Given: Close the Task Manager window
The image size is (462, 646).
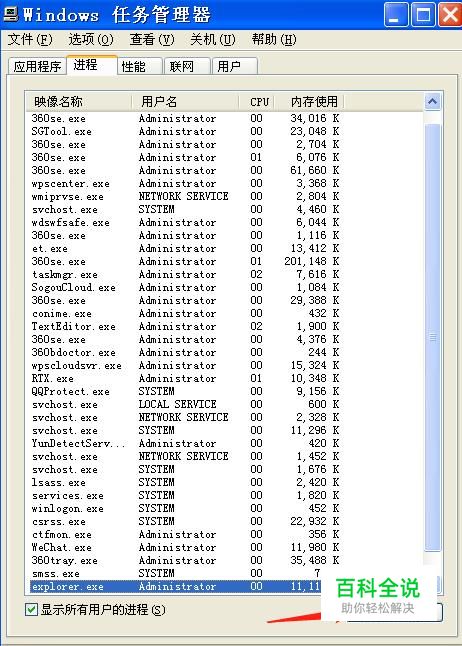Looking at the screenshot, I should [450, 15].
